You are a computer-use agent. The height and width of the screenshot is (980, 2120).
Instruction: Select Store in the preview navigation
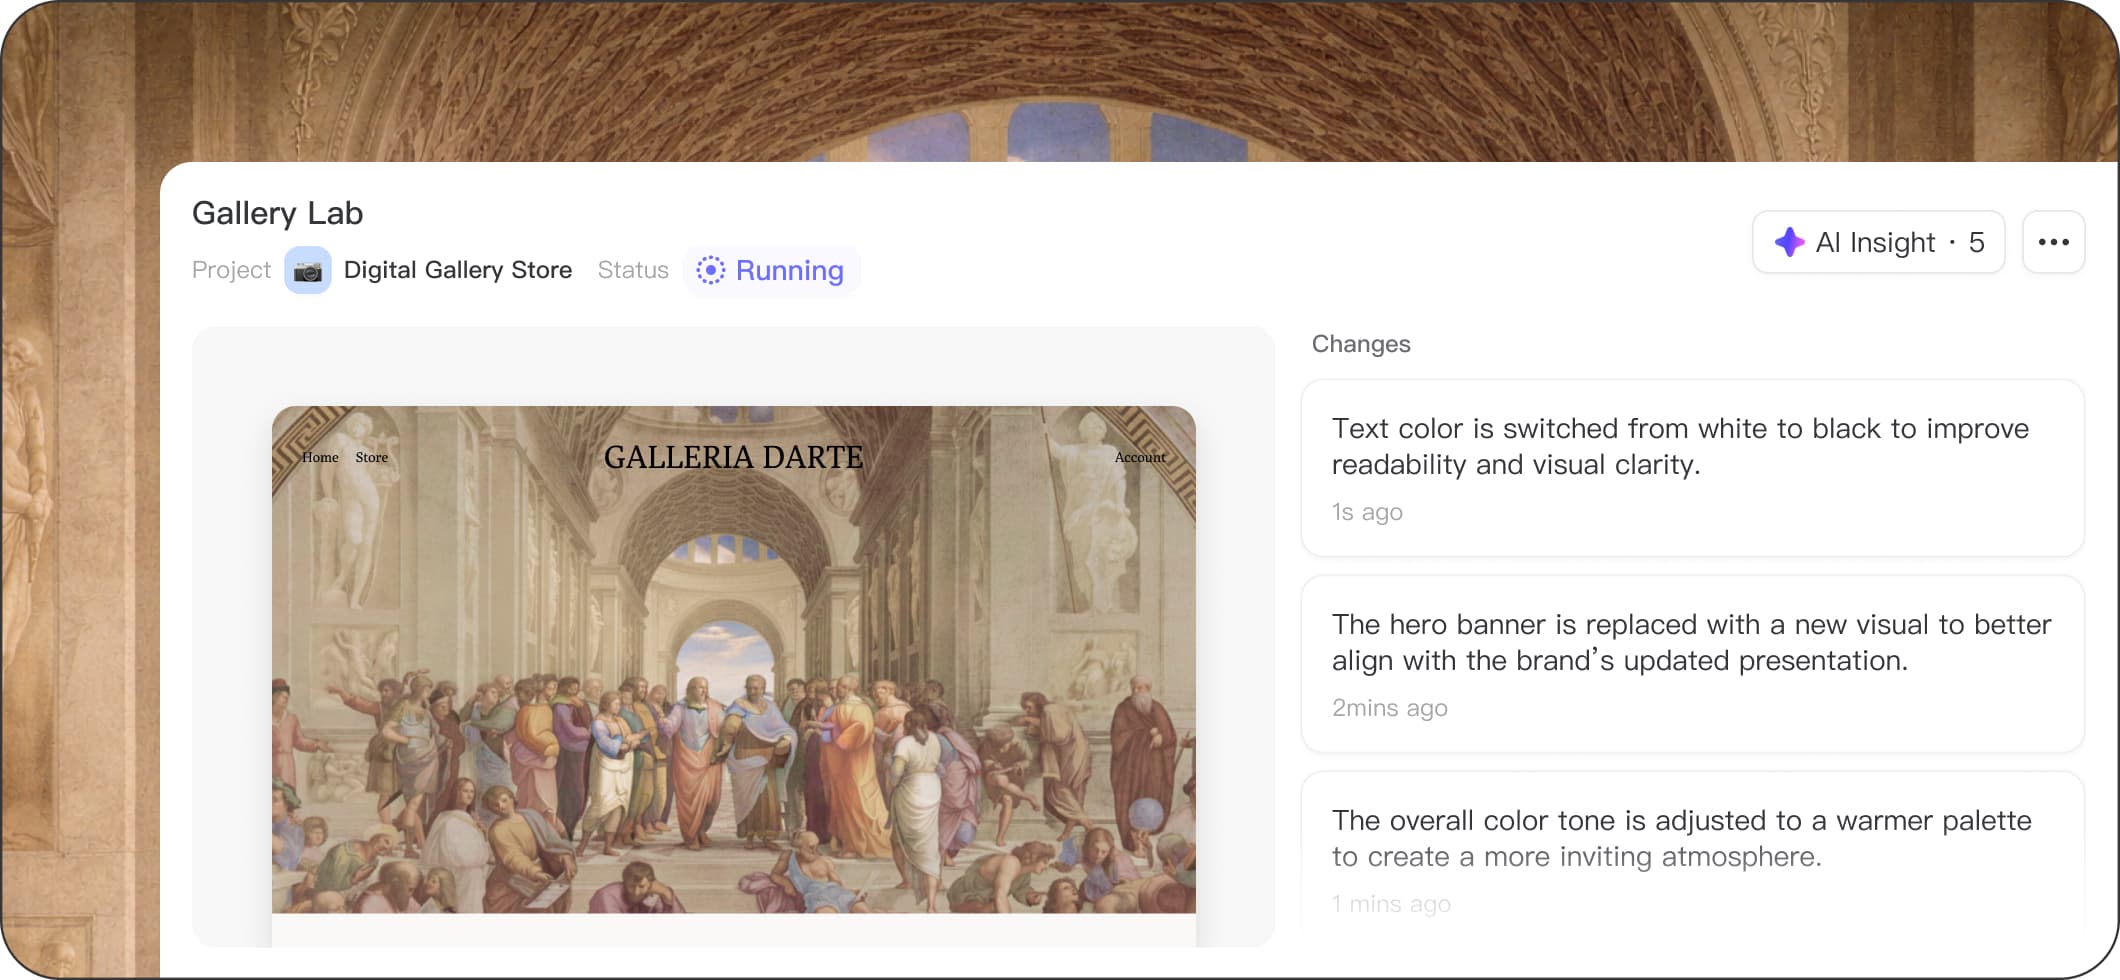(x=371, y=457)
